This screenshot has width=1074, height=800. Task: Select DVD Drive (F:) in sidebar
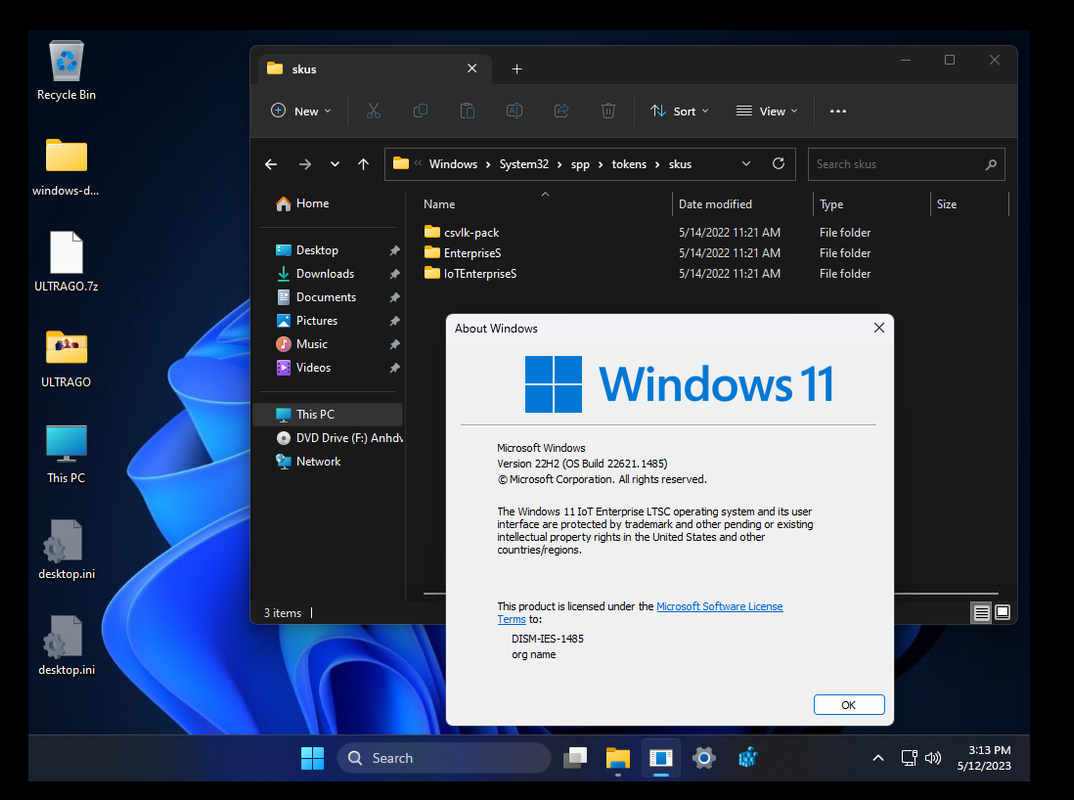(338, 438)
